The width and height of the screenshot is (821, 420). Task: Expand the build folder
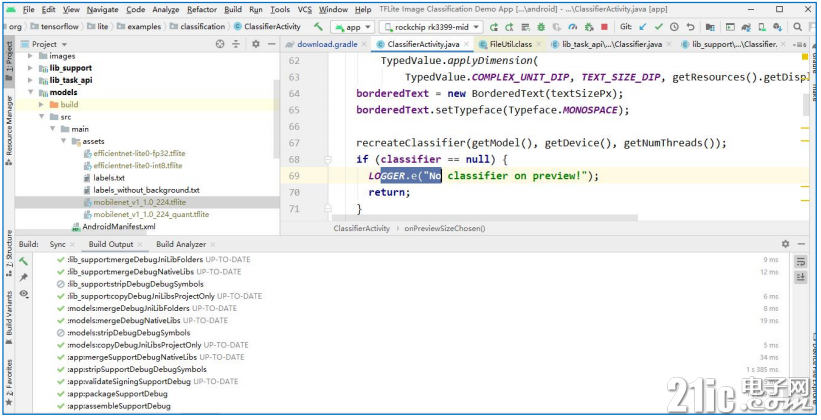41,105
